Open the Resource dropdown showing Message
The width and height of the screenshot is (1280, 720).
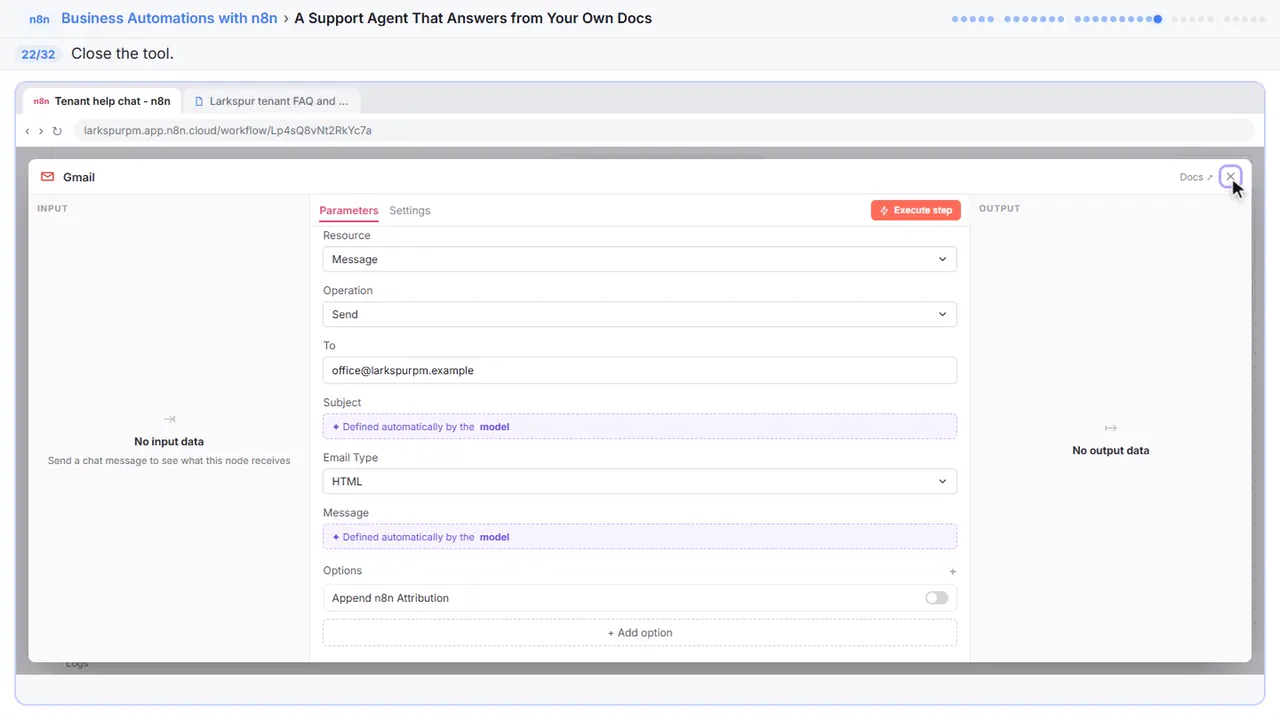[639, 259]
